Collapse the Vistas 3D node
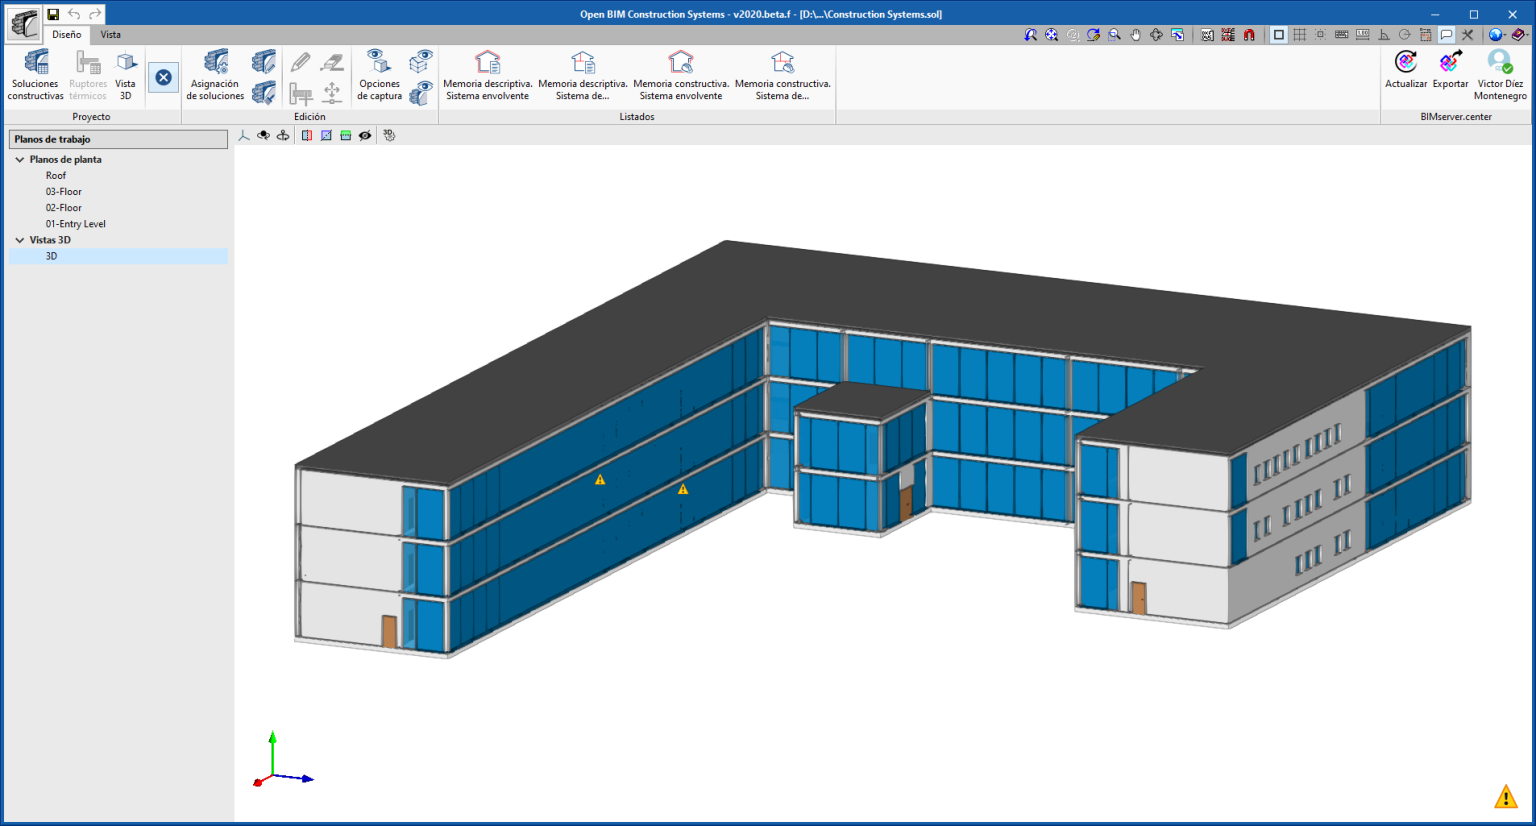Screen dimensions: 1536x826 click(19, 239)
